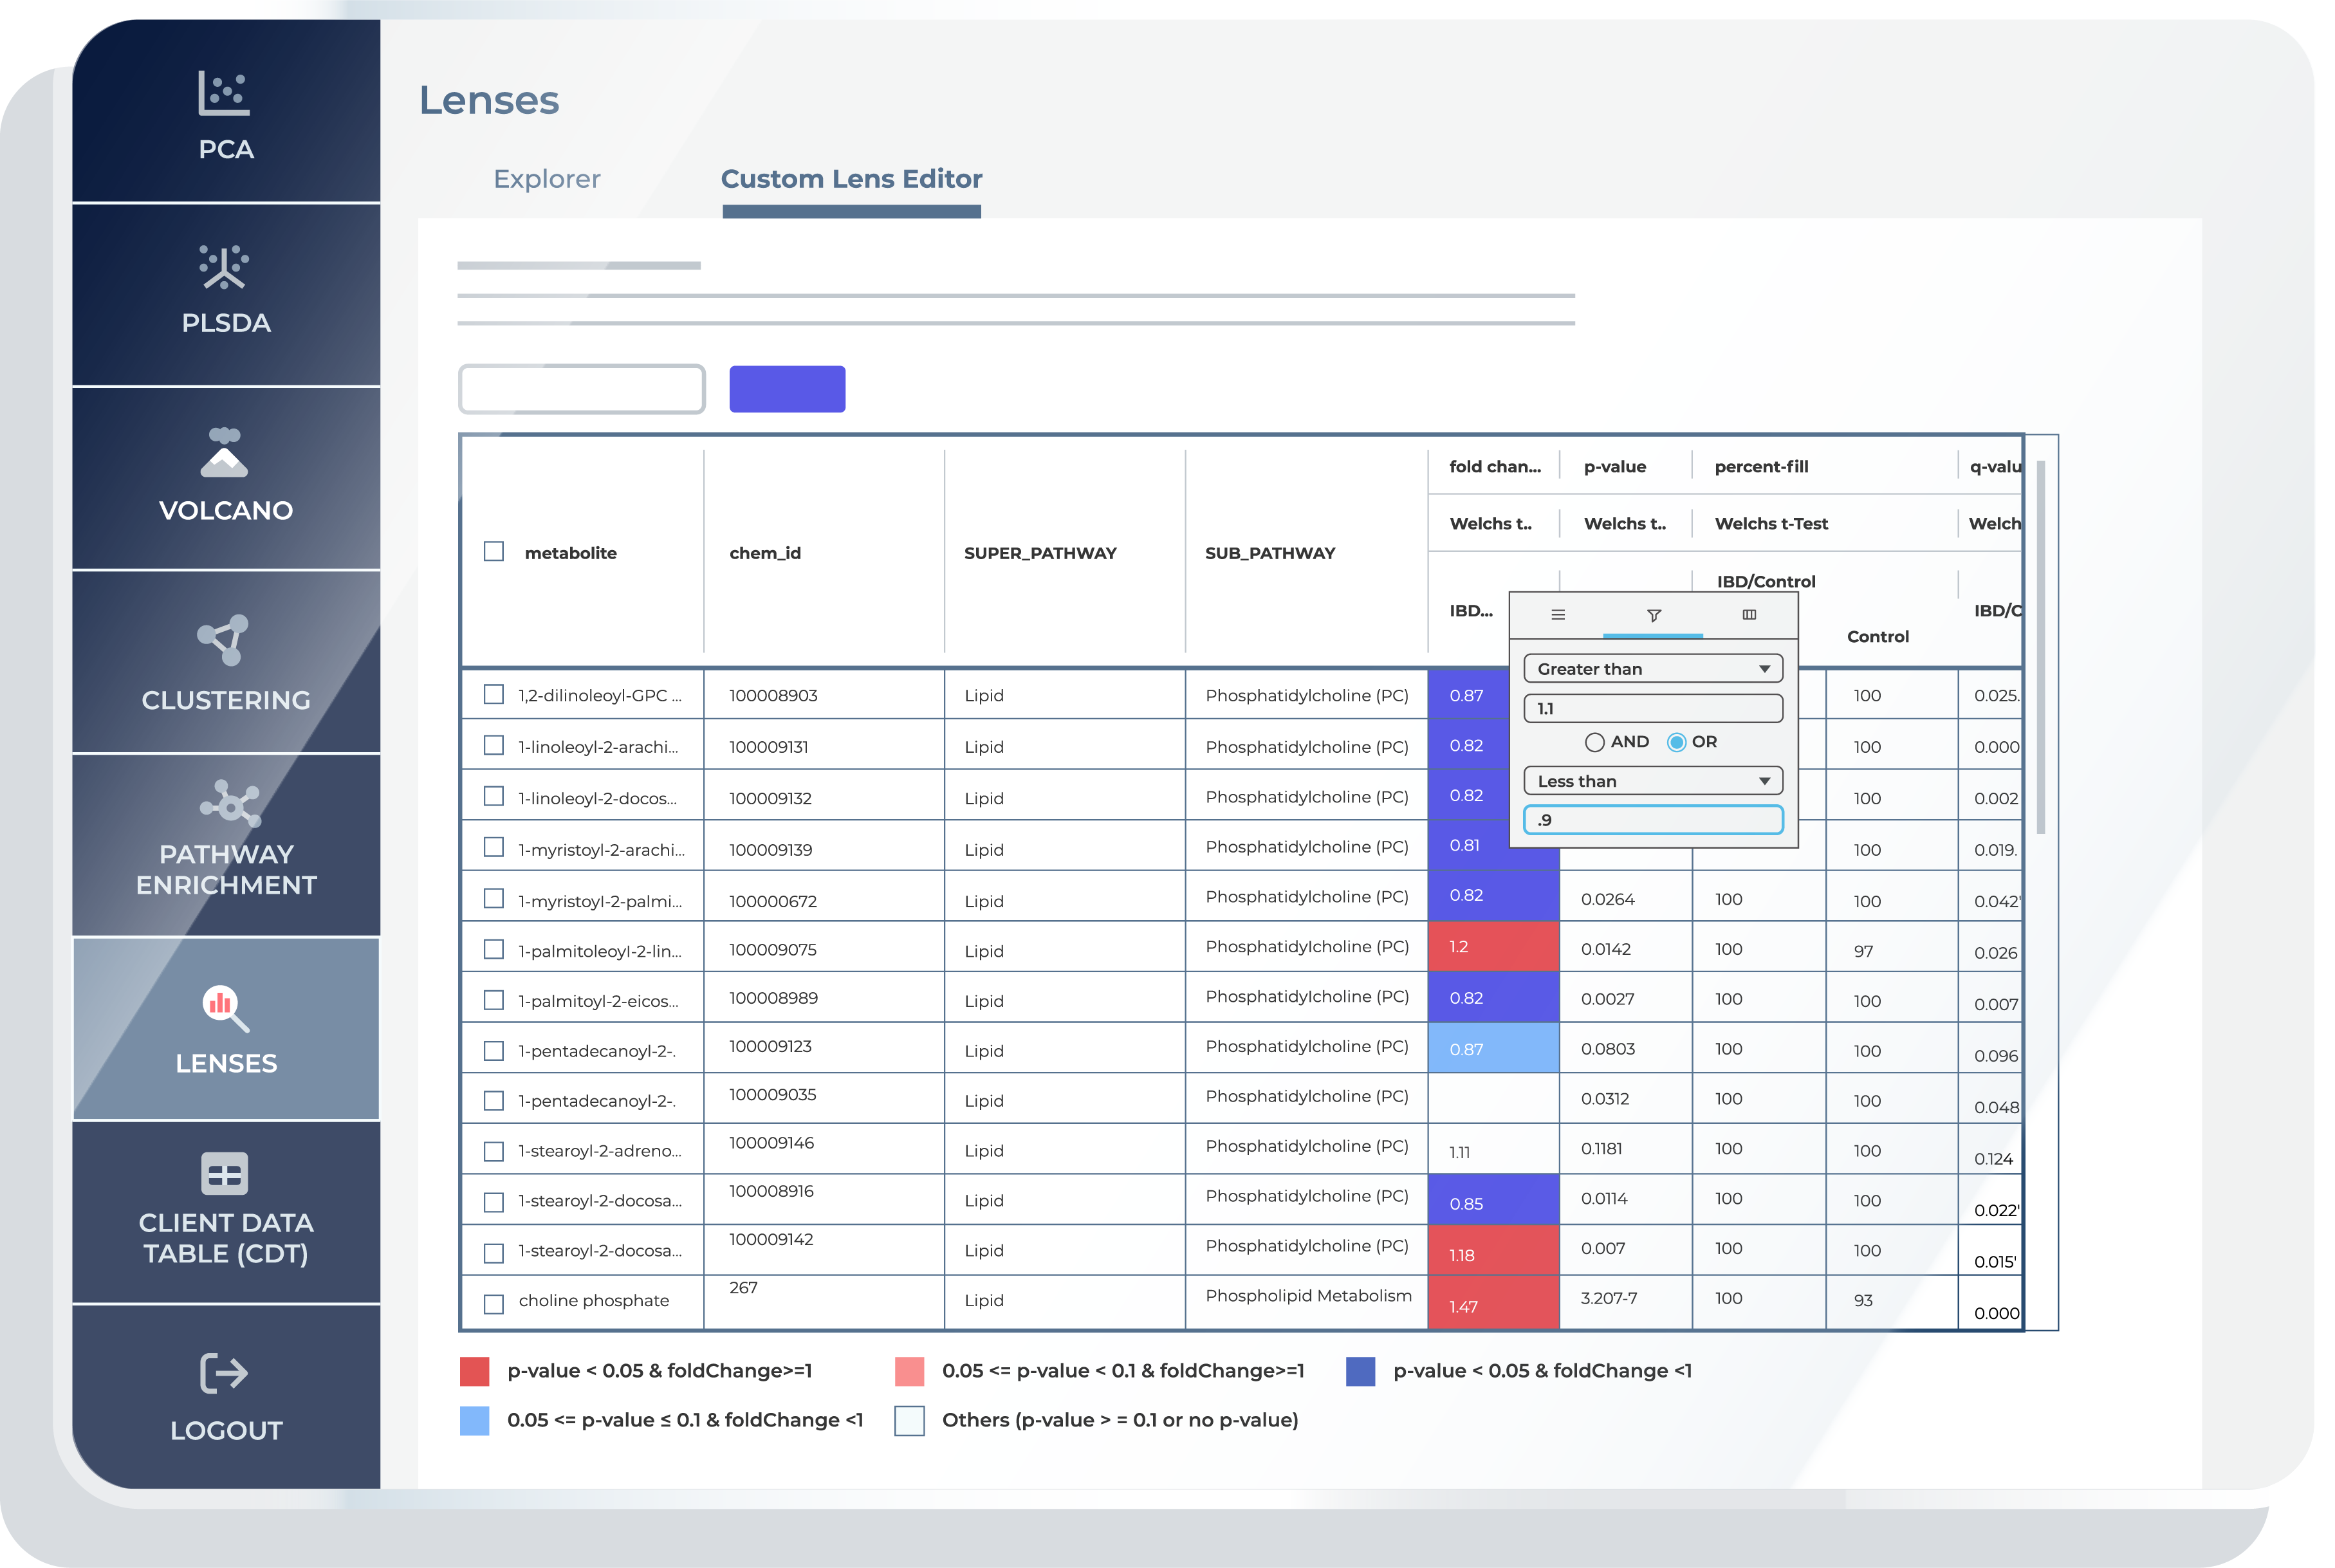Open the PLSDA analysis icon
Screen dimensions: 2335x1568
(x=224, y=267)
